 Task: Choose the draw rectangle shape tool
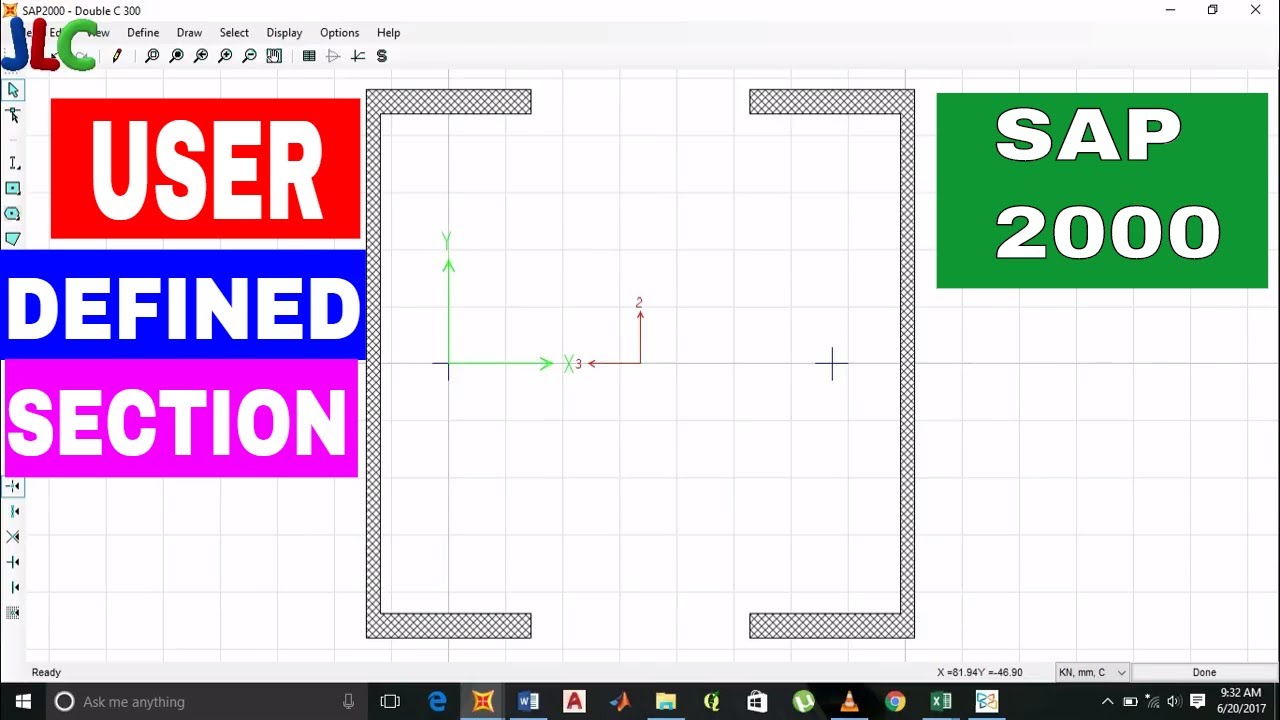coord(13,188)
